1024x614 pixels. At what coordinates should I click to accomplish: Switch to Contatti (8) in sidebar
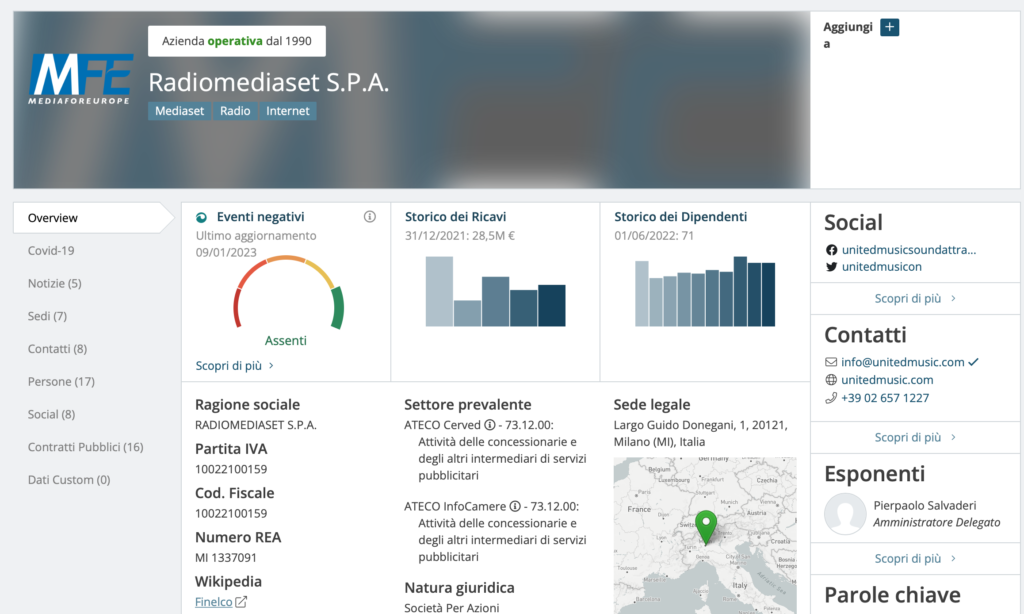57,348
